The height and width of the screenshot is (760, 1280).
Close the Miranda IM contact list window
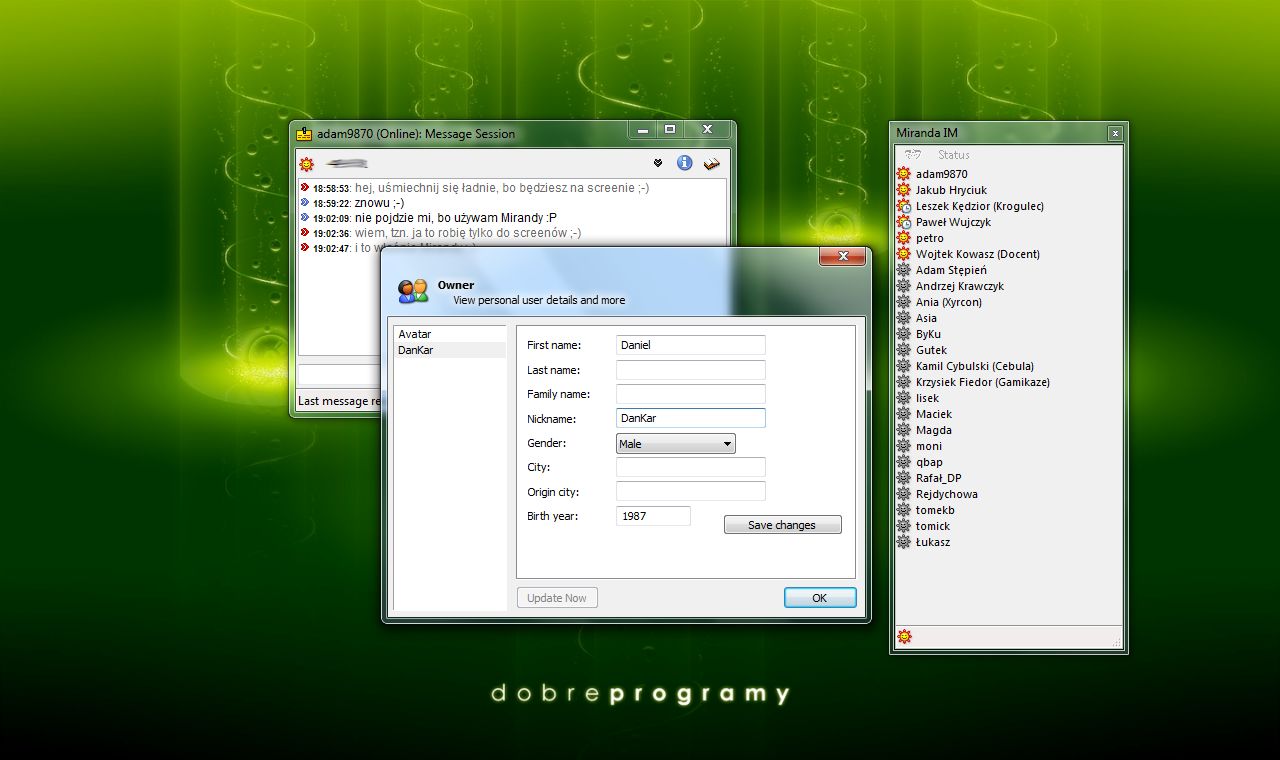tap(1115, 134)
